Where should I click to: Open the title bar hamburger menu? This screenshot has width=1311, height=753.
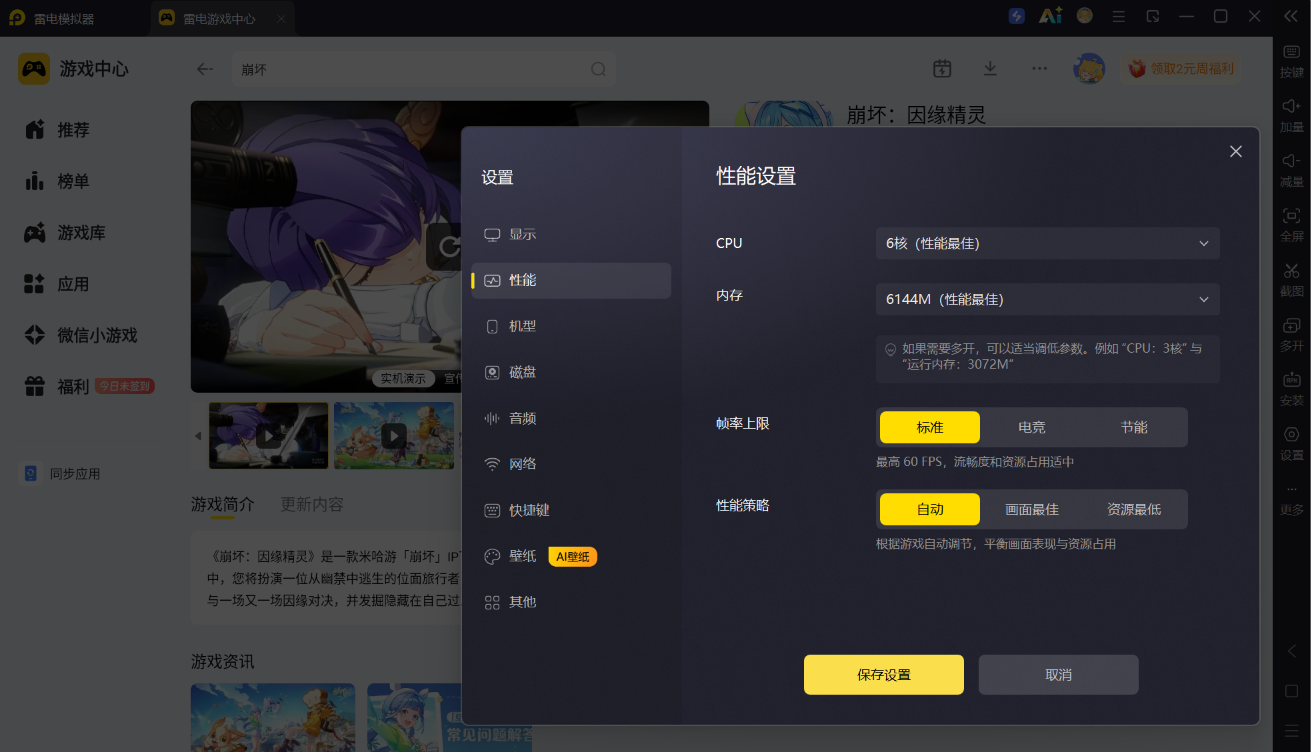1119,16
